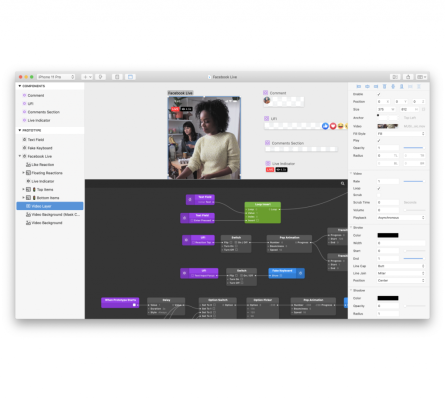Select the Video Layer row
The width and height of the screenshot is (445, 400).
point(50,206)
